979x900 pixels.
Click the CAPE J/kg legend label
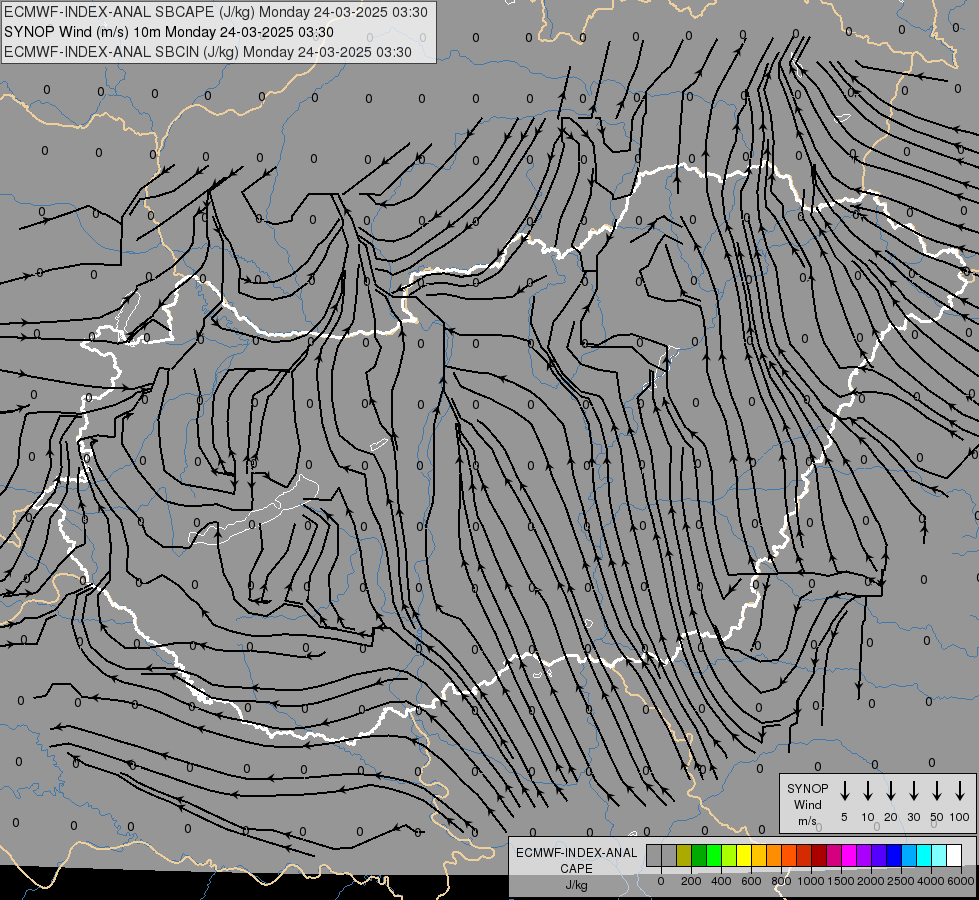click(576, 869)
